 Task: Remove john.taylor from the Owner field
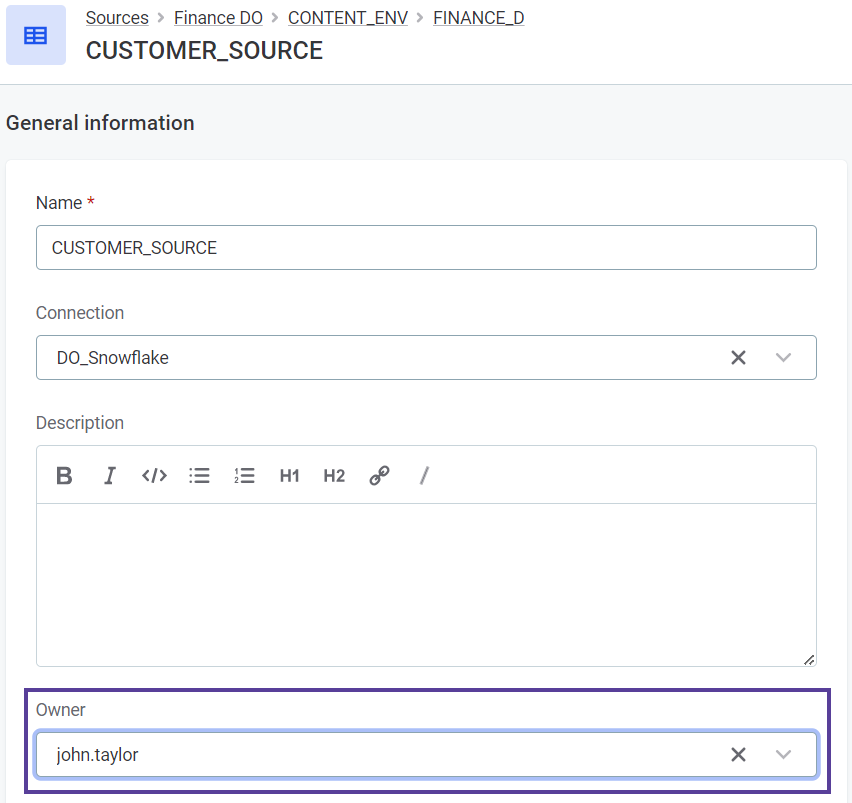[x=738, y=755]
